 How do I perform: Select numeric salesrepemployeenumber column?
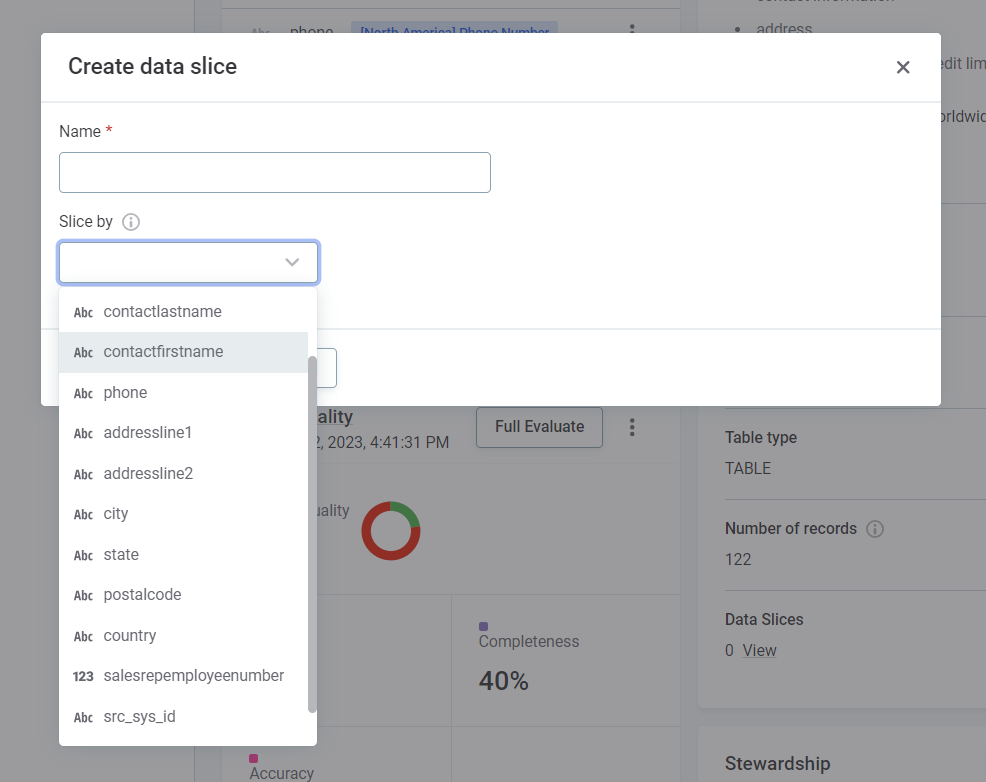coord(193,676)
